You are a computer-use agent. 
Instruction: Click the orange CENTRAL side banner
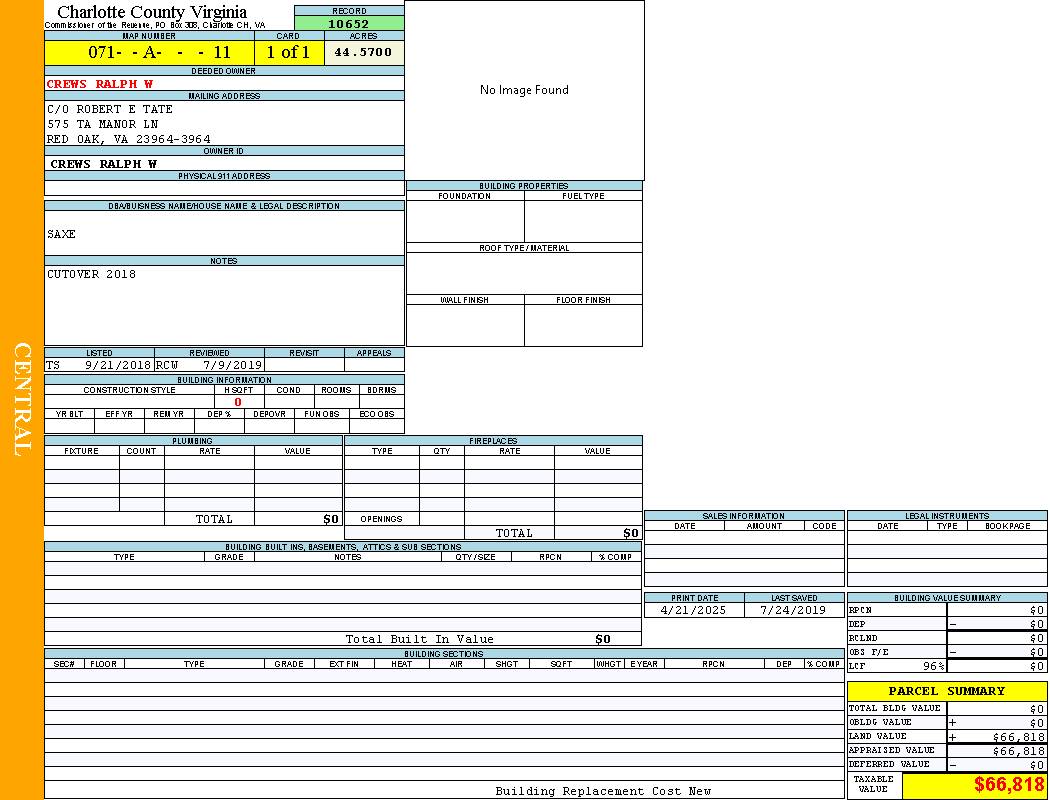click(x=22, y=400)
